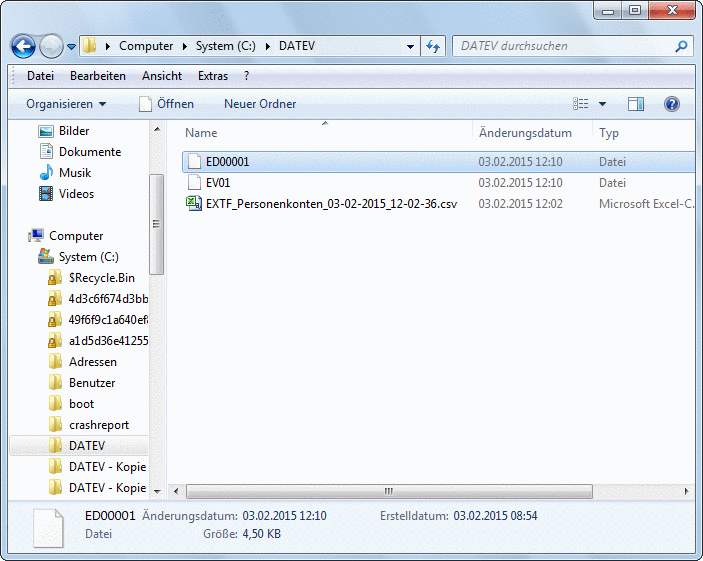Select System (C:) in the address breadcrumb
Viewport: 703px width, 561px height.
tap(226, 46)
